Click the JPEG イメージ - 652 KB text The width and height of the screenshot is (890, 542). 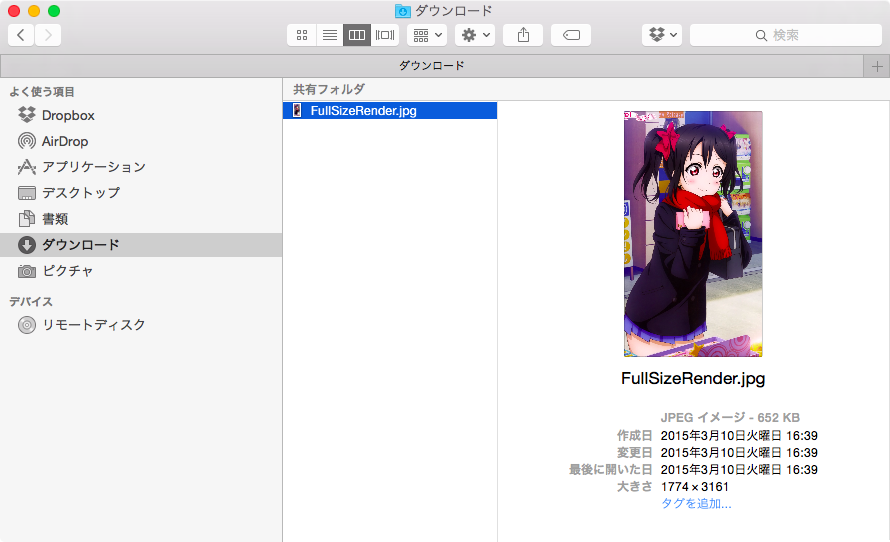point(730,418)
